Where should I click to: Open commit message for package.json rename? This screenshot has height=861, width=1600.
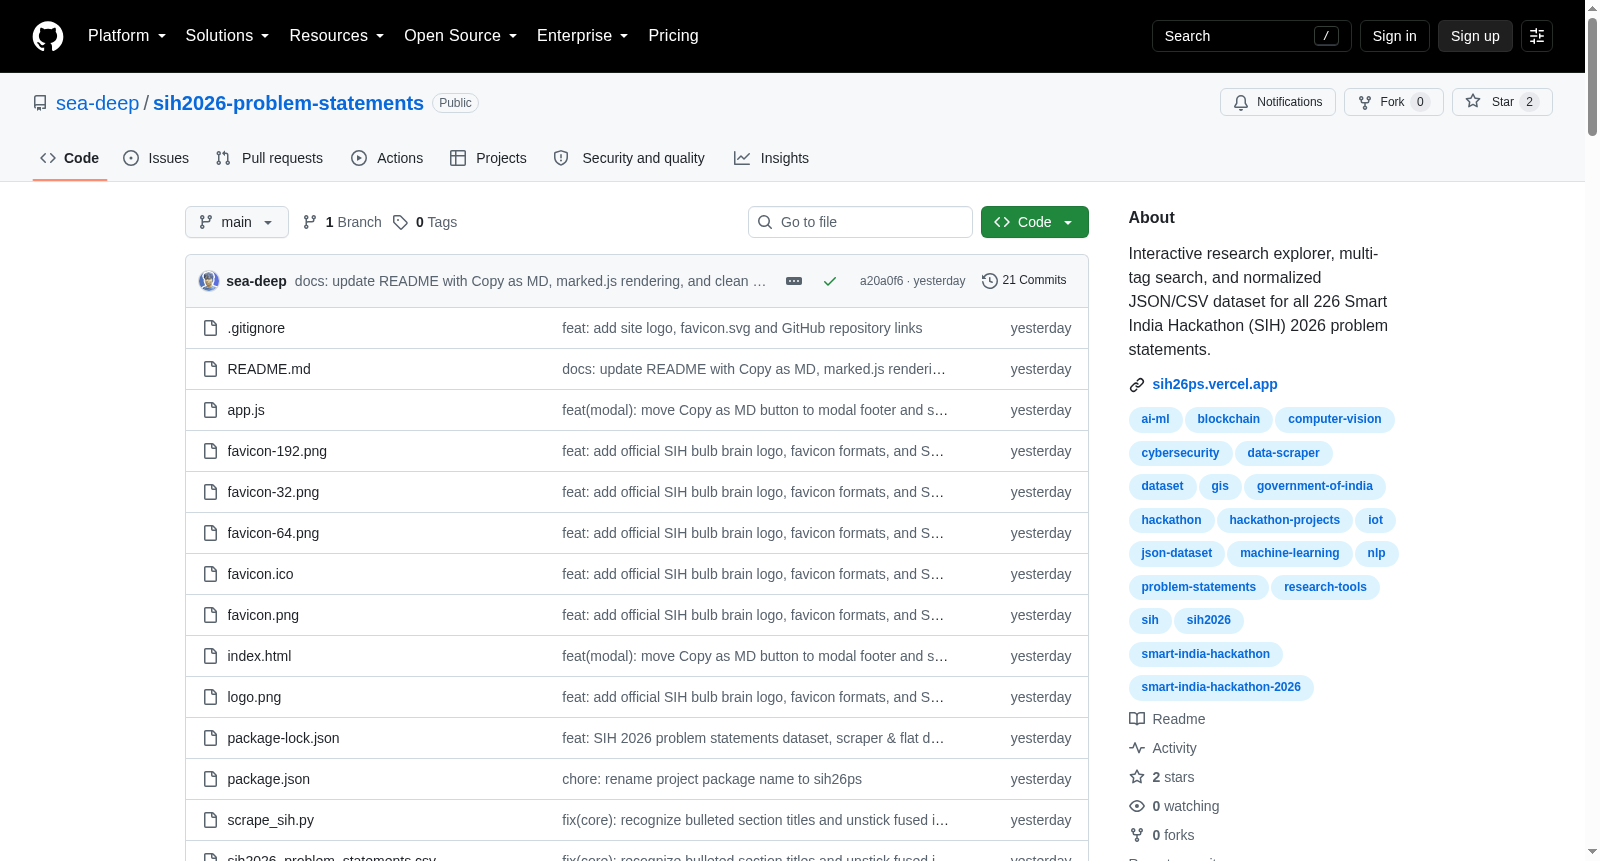712,779
